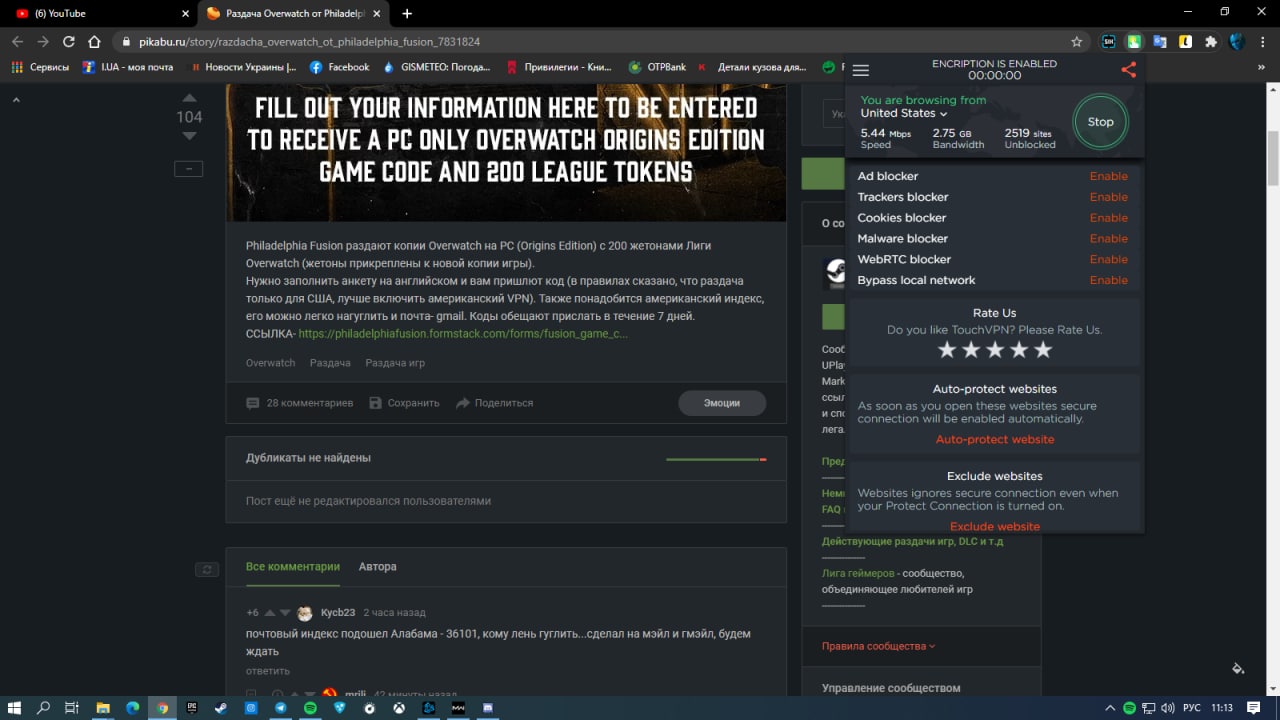The image size is (1280, 720).
Task: Save the post with Сохранить
Action: click(404, 403)
